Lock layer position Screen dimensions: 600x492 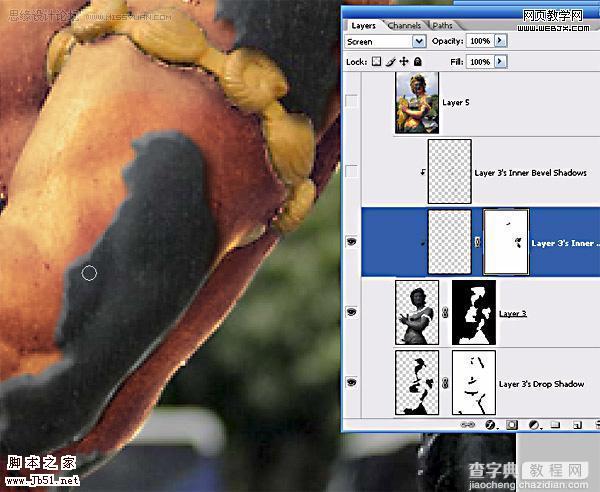(x=404, y=62)
